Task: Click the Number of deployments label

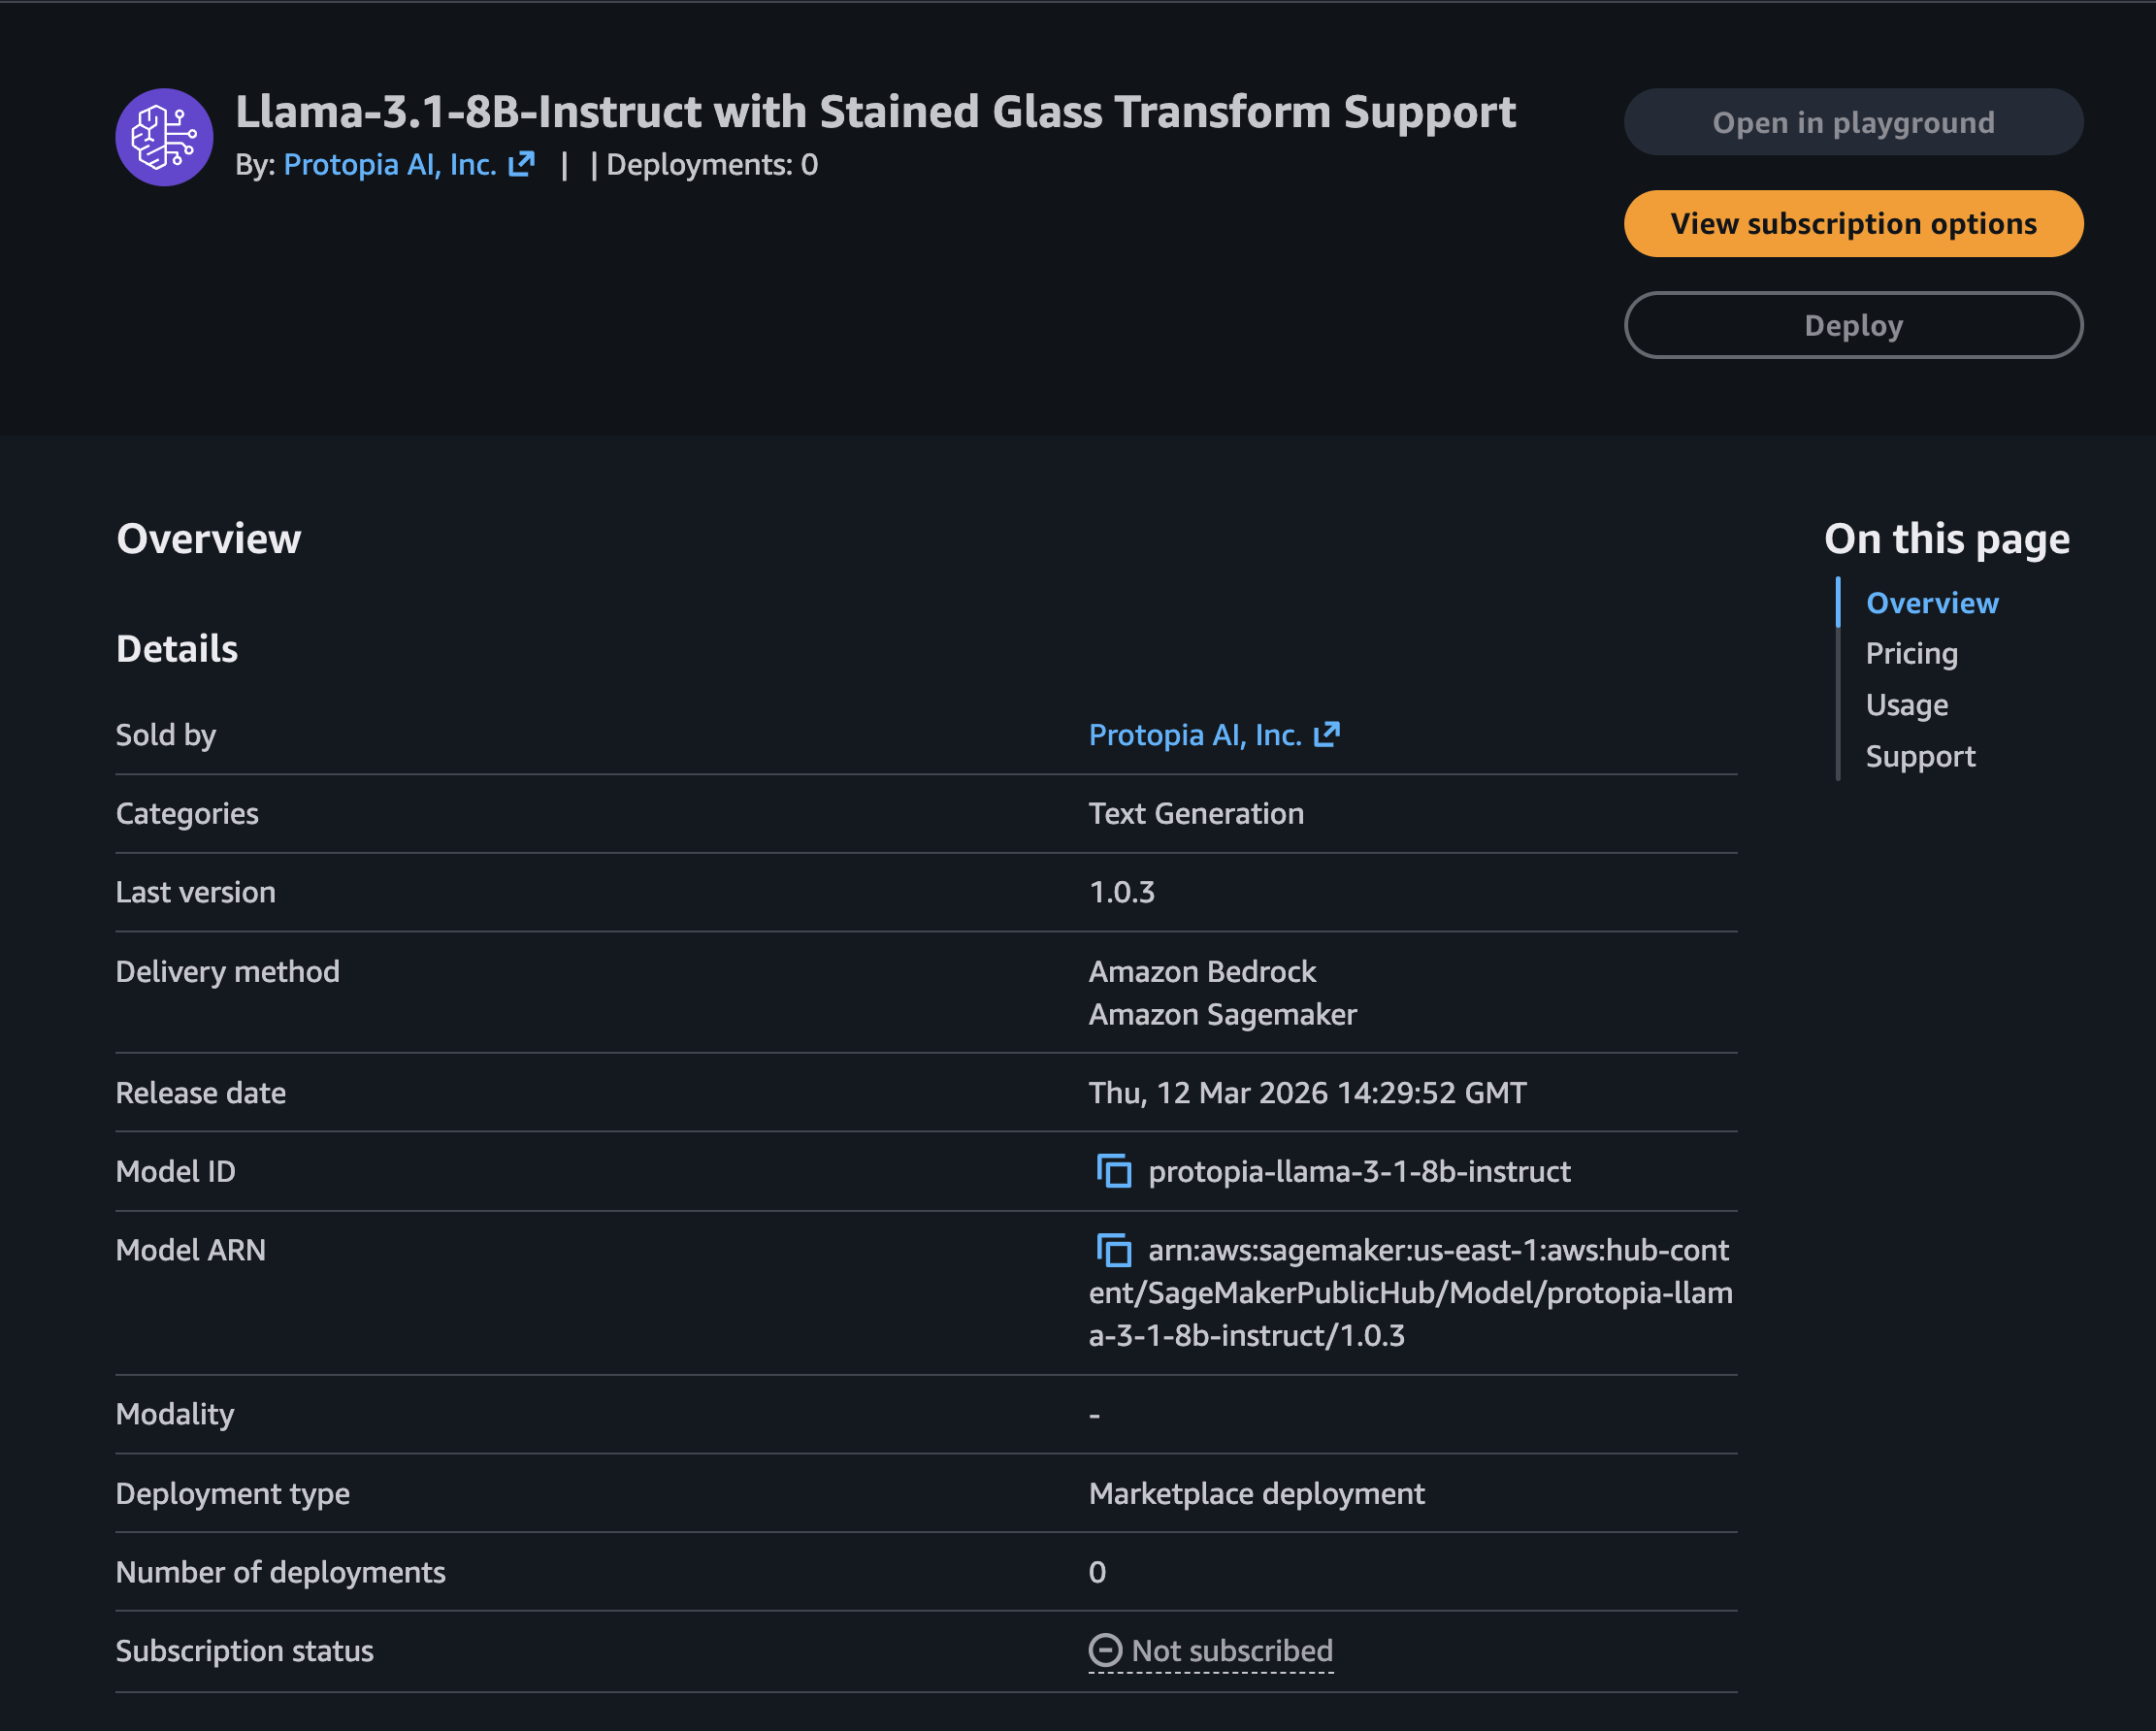Action: [x=281, y=1573]
